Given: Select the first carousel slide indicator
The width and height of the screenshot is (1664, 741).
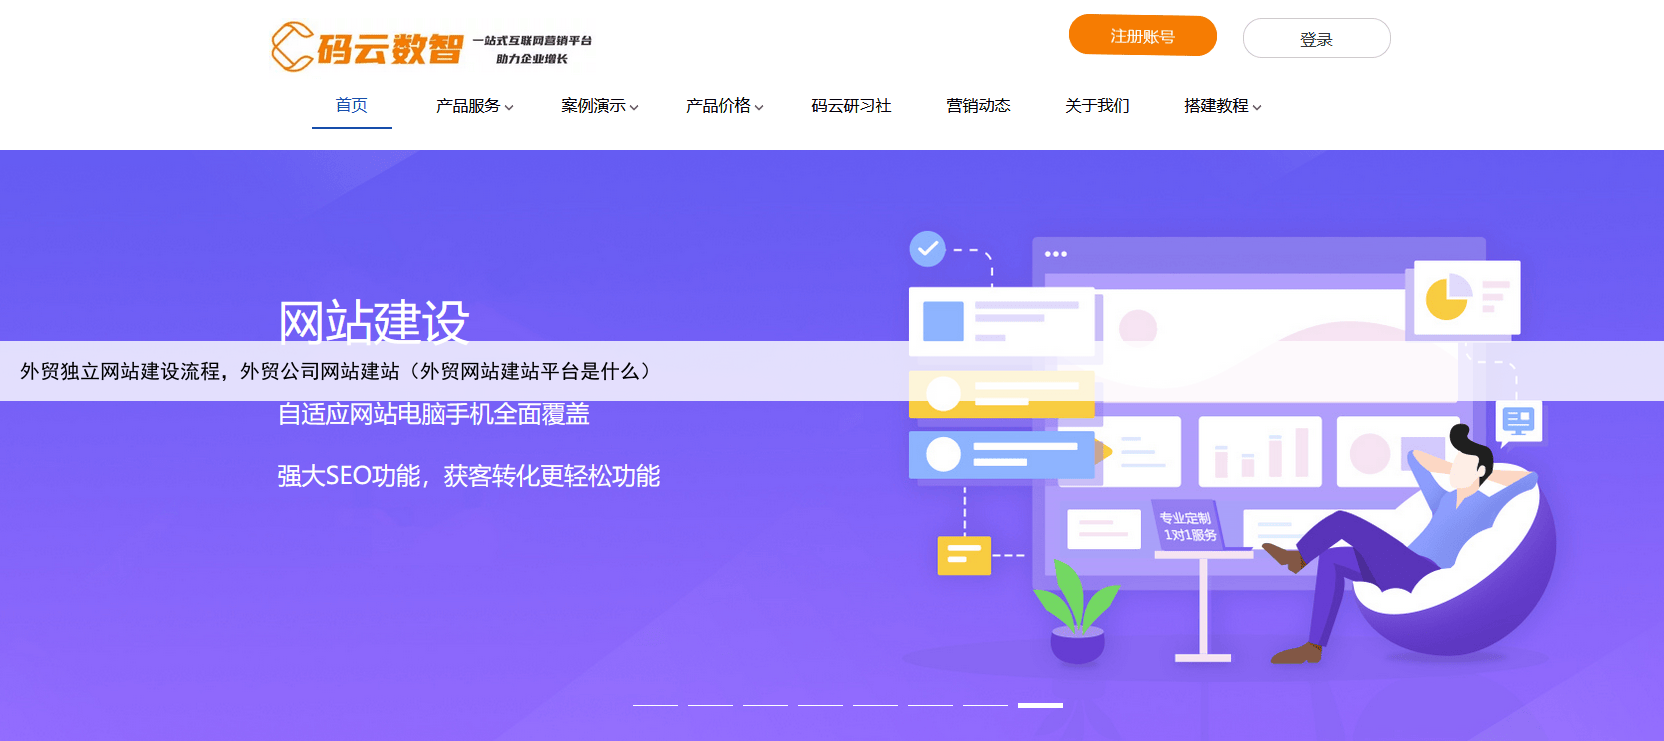Looking at the screenshot, I should tap(655, 705).
